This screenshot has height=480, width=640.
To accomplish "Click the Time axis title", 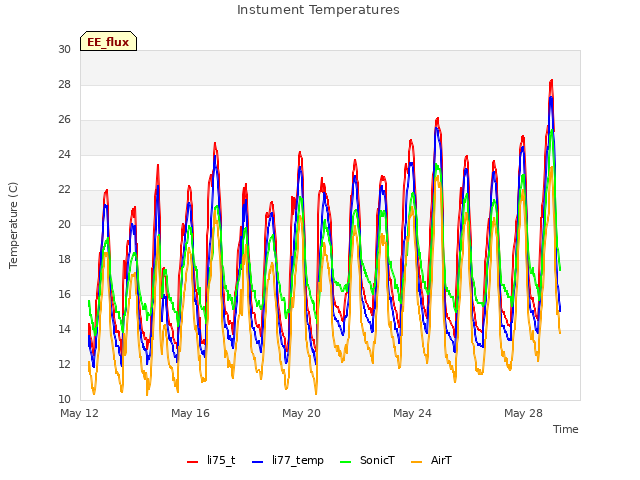I will [x=566, y=429].
